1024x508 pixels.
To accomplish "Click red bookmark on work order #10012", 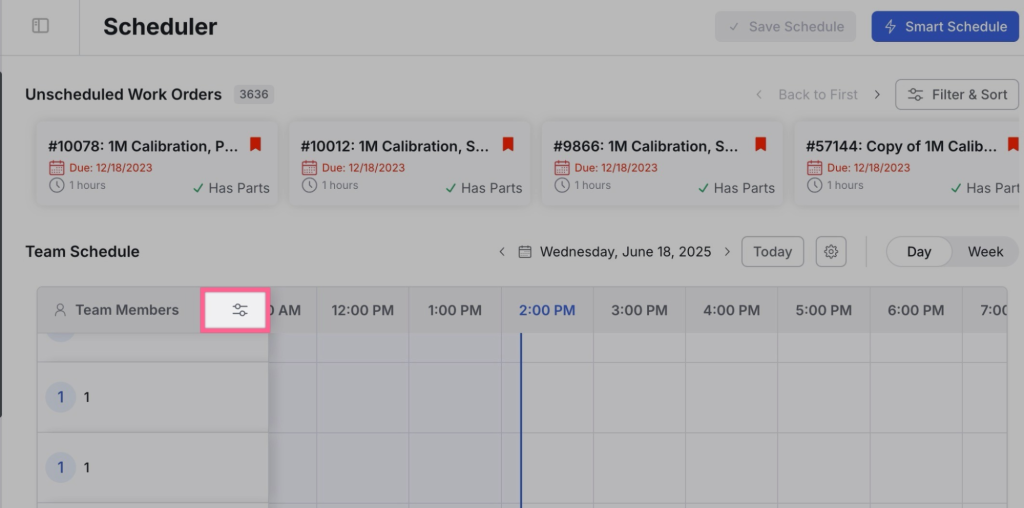I will click(508, 145).
